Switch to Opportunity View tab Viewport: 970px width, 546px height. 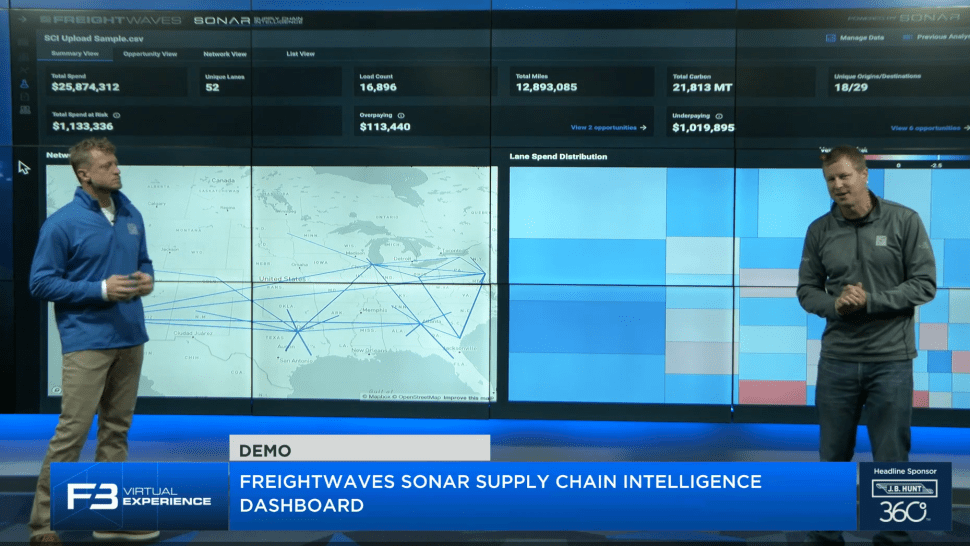point(150,54)
